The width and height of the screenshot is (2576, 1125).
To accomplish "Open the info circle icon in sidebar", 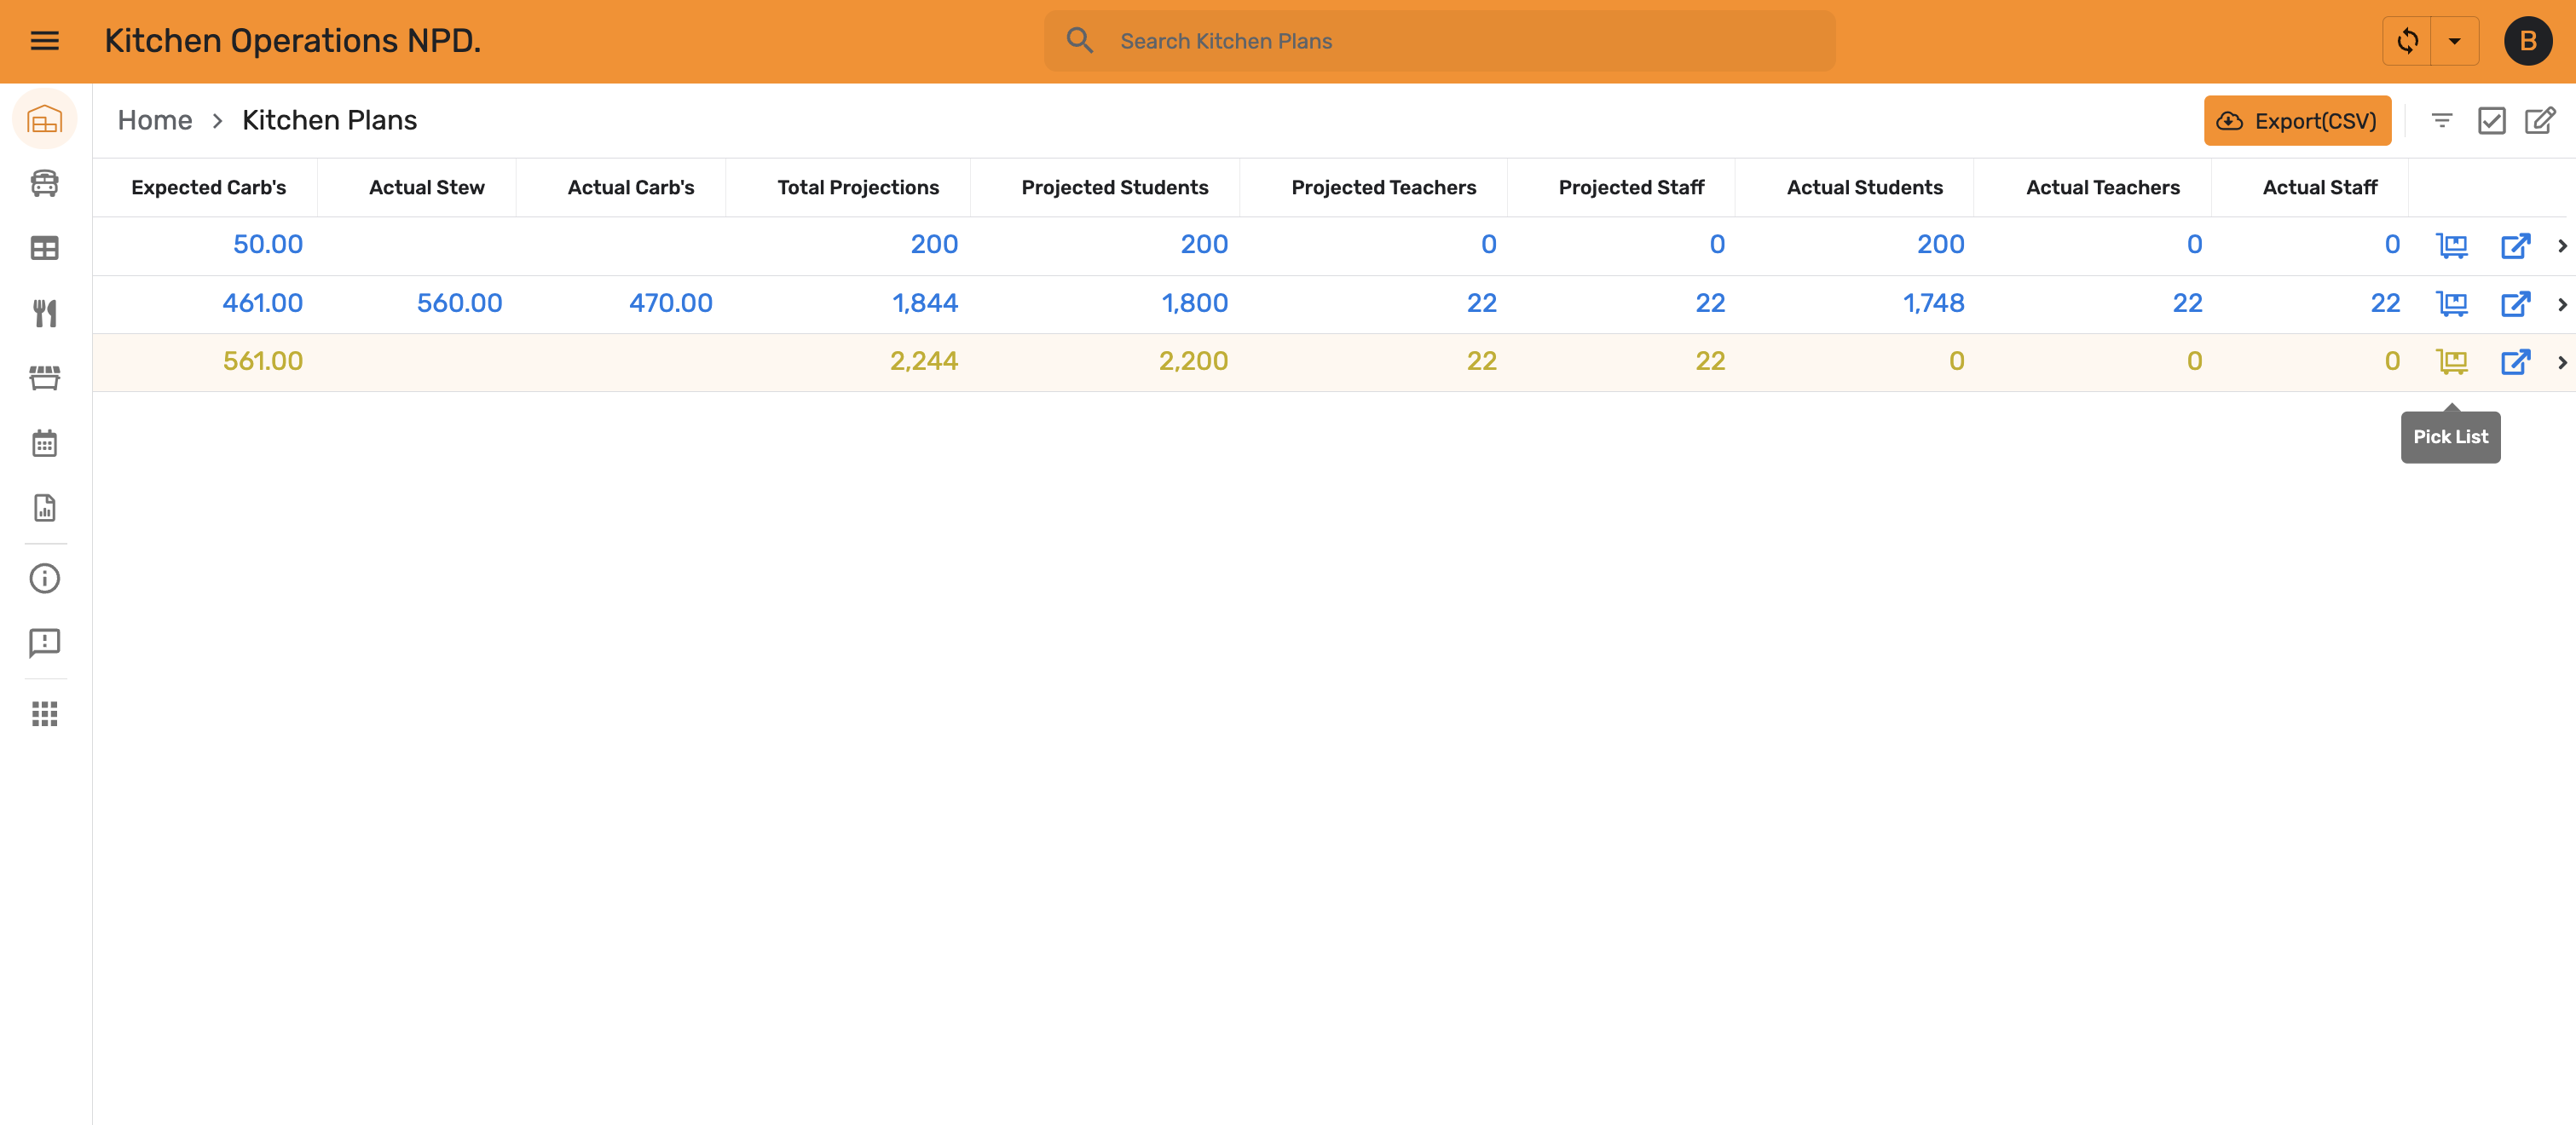I will [x=45, y=578].
